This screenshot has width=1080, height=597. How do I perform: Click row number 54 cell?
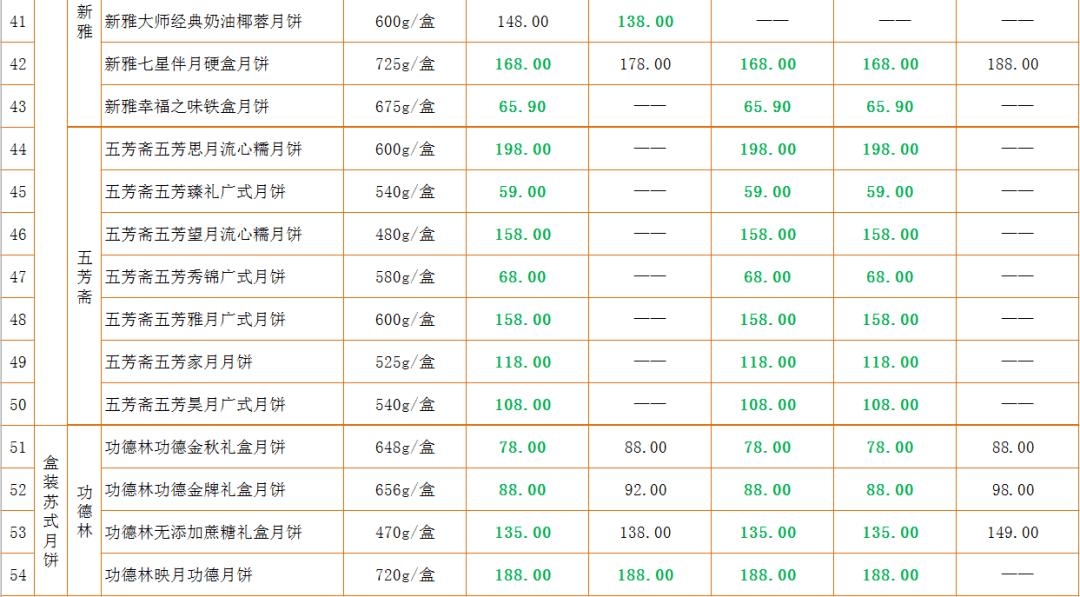pos(18,575)
